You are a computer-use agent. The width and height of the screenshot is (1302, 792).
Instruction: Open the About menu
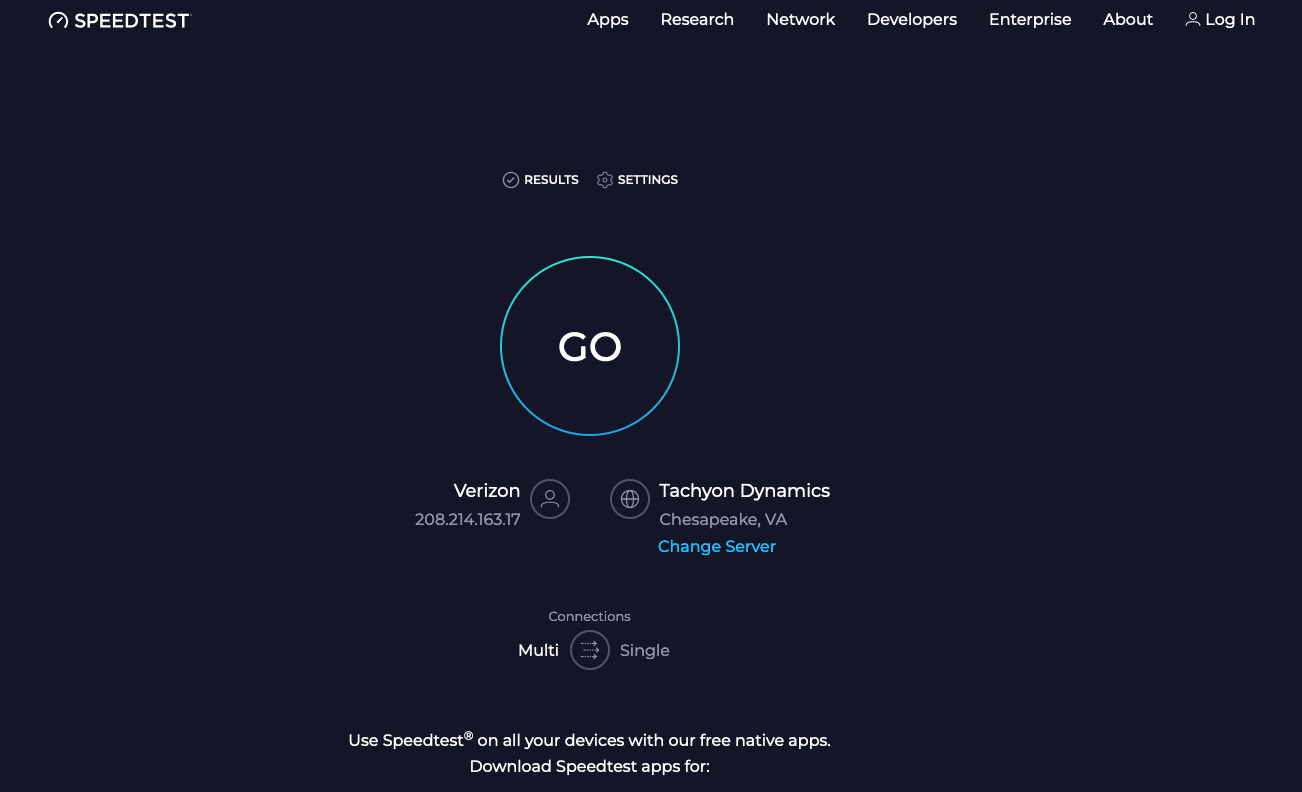point(1128,19)
